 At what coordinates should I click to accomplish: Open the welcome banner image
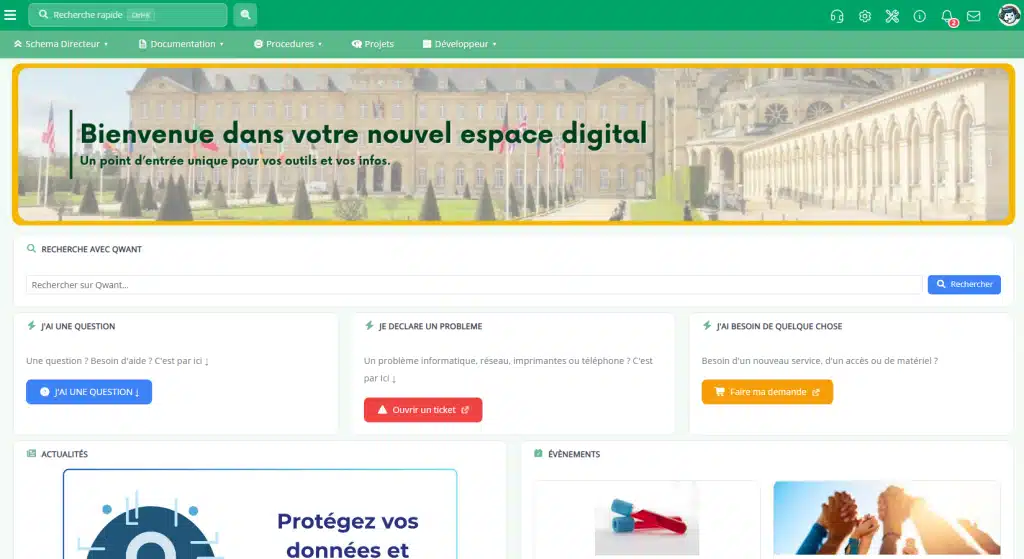pos(513,144)
